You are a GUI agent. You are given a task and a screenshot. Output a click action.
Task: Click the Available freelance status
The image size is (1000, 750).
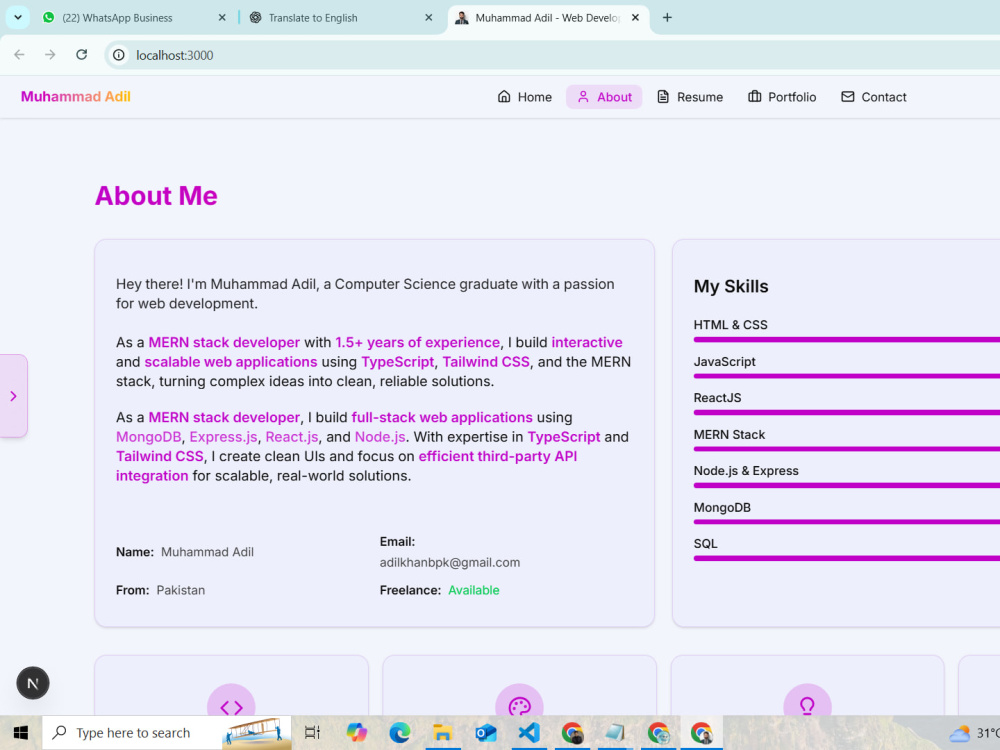click(474, 590)
